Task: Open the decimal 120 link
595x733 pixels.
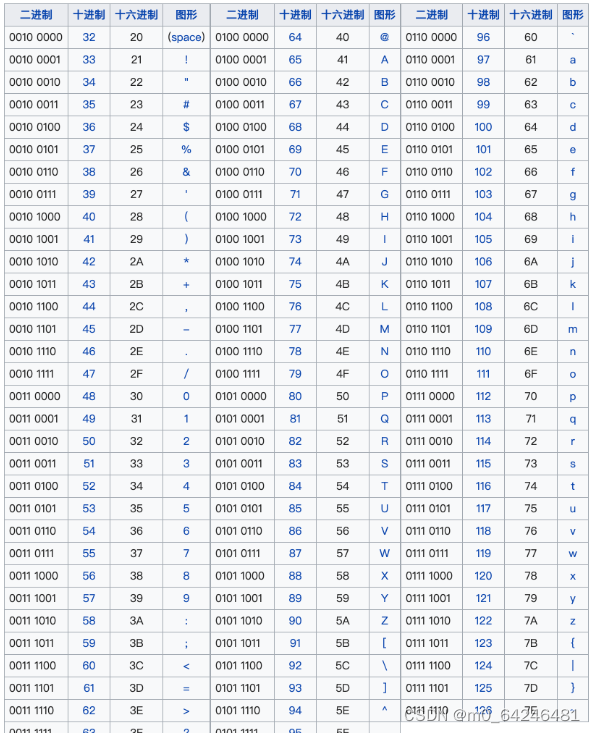Action: [483, 575]
